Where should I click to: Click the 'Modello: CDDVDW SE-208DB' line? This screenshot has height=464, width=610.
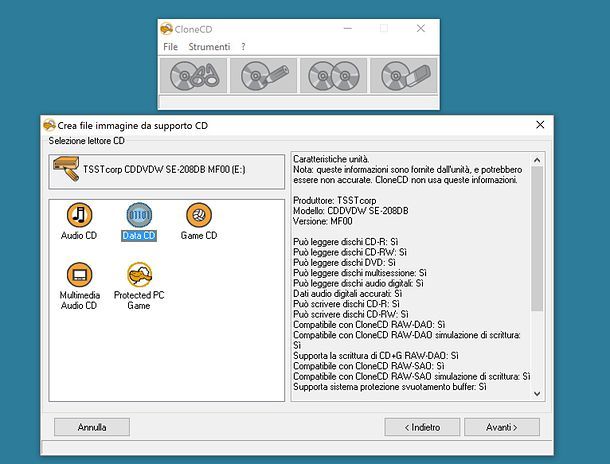(x=351, y=211)
